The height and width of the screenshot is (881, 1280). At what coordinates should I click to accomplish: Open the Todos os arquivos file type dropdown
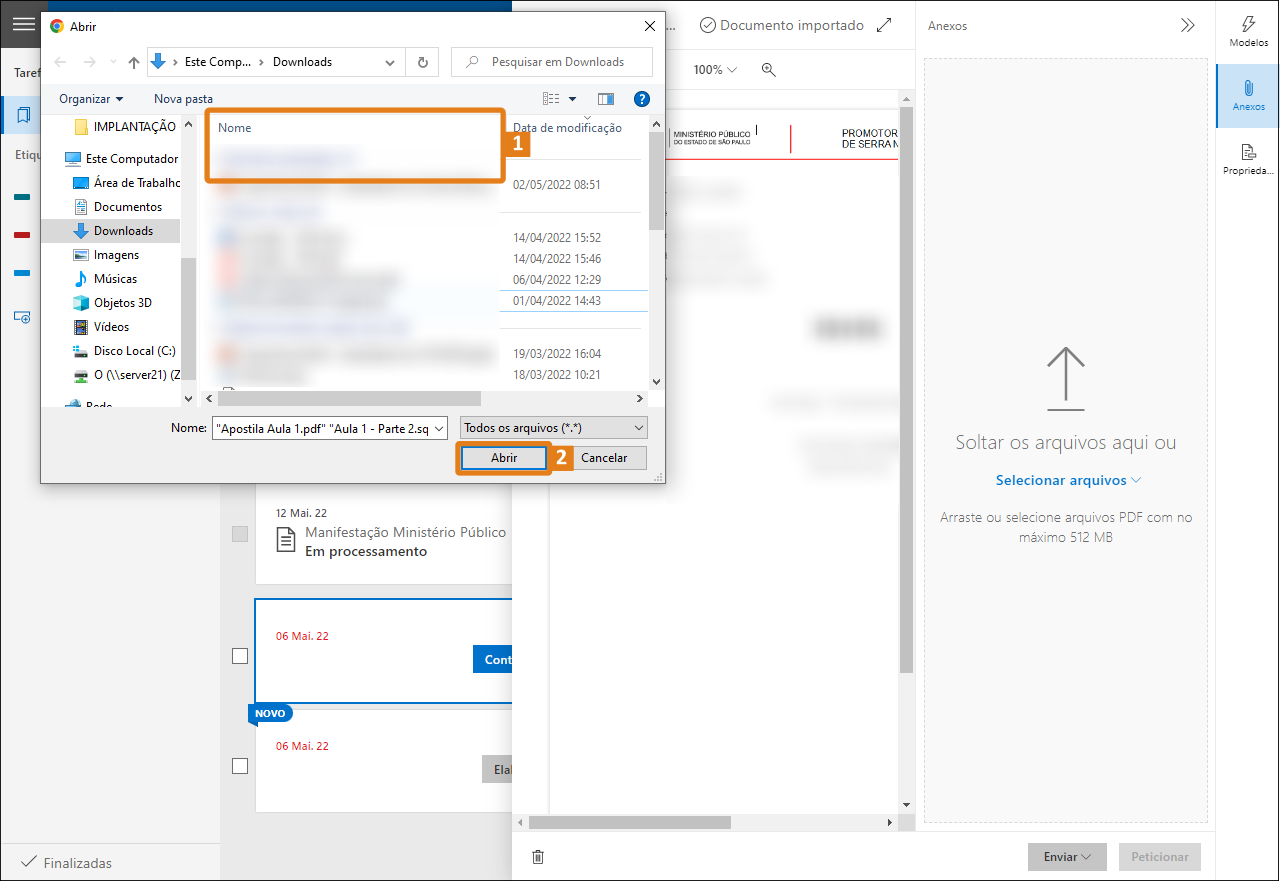coord(553,427)
